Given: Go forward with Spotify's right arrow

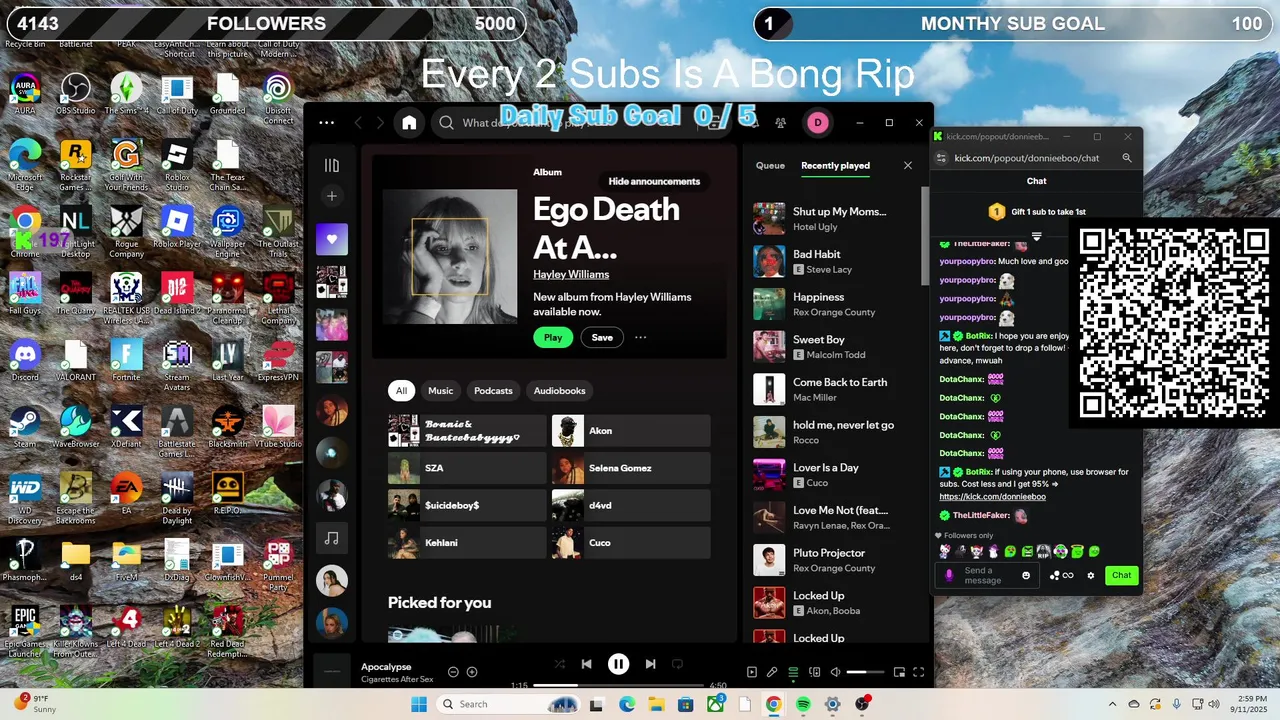Looking at the screenshot, I should pyautogui.click(x=380, y=123).
